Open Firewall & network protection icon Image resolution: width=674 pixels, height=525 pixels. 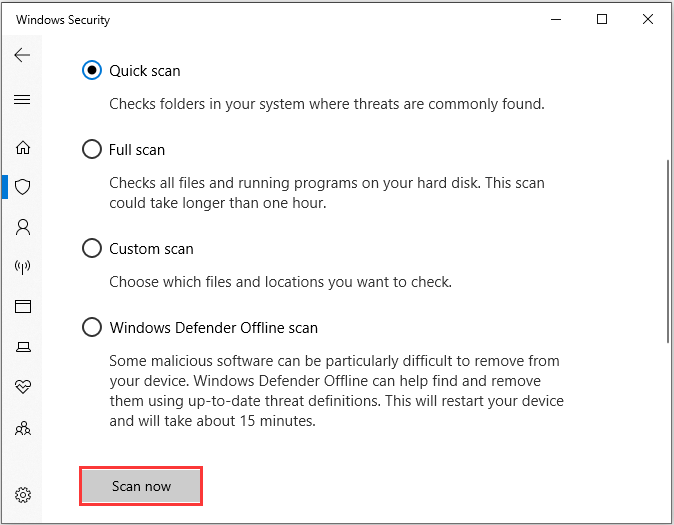pos(22,267)
